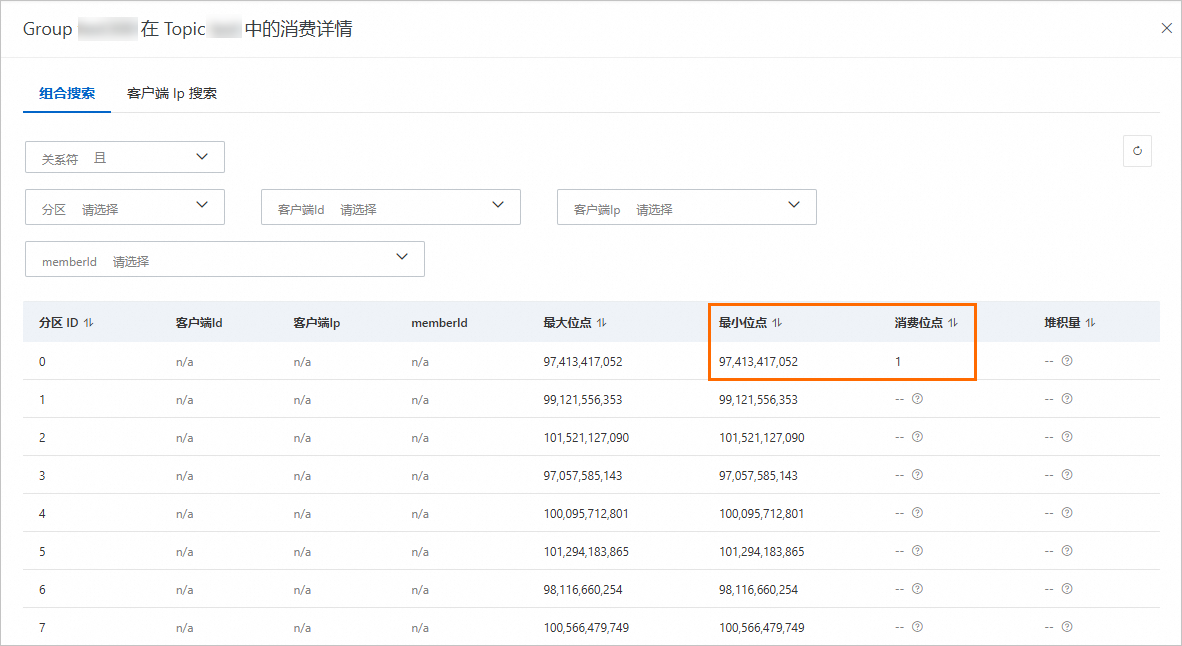Click 消费位点 help icon in partition 6 row
Screen dimensions: 1182x646
tap(917, 589)
